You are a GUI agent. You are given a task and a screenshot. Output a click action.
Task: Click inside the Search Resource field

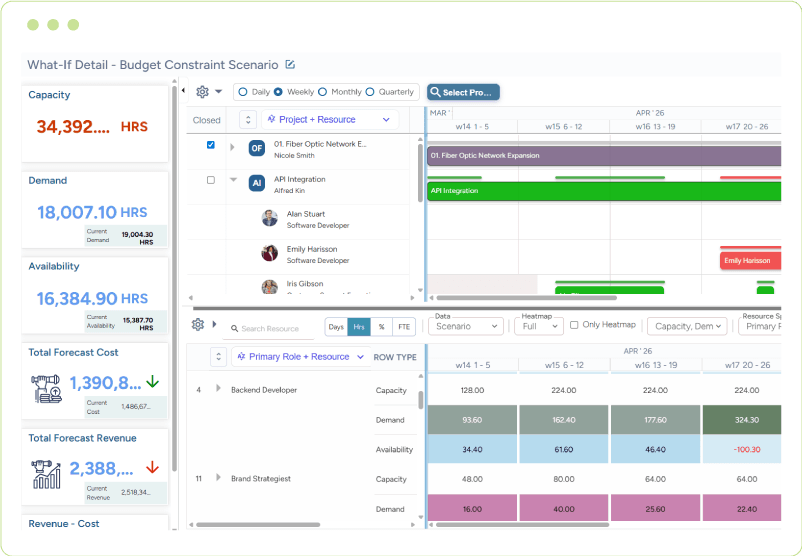[x=270, y=329]
